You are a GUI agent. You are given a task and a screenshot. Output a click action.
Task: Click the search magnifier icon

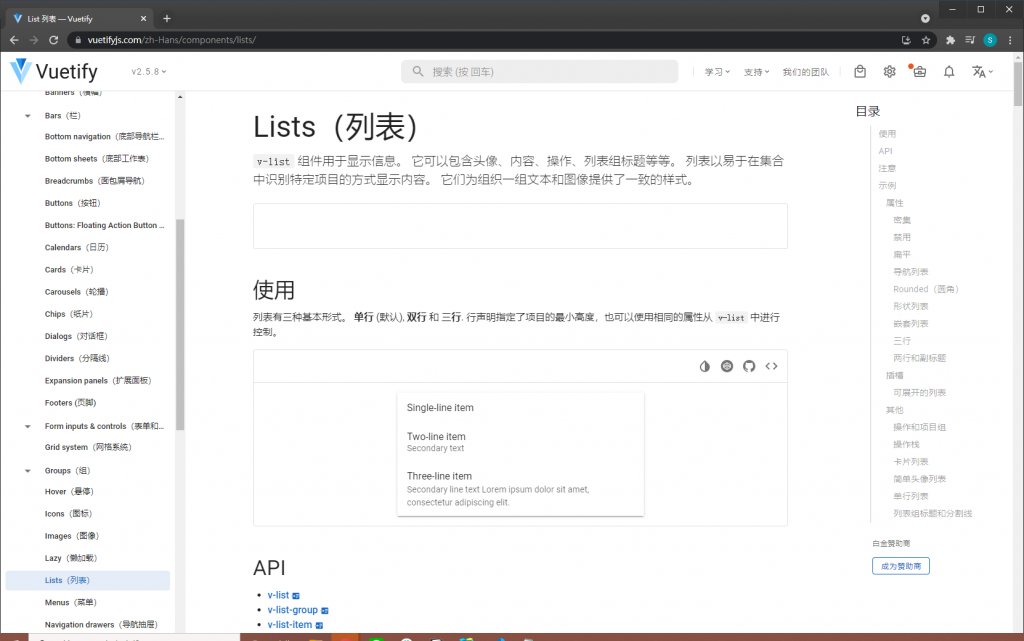click(x=418, y=71)
